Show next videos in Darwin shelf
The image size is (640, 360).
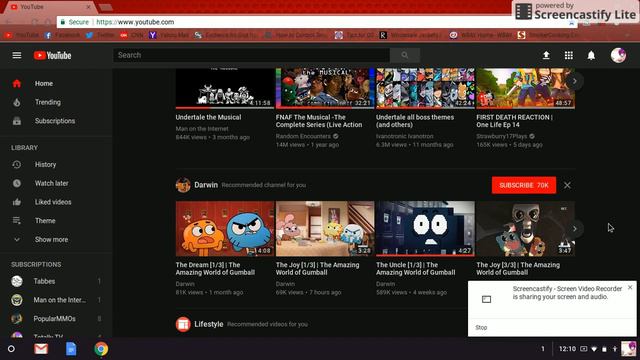pyautogui.click(x=574, y=229)
